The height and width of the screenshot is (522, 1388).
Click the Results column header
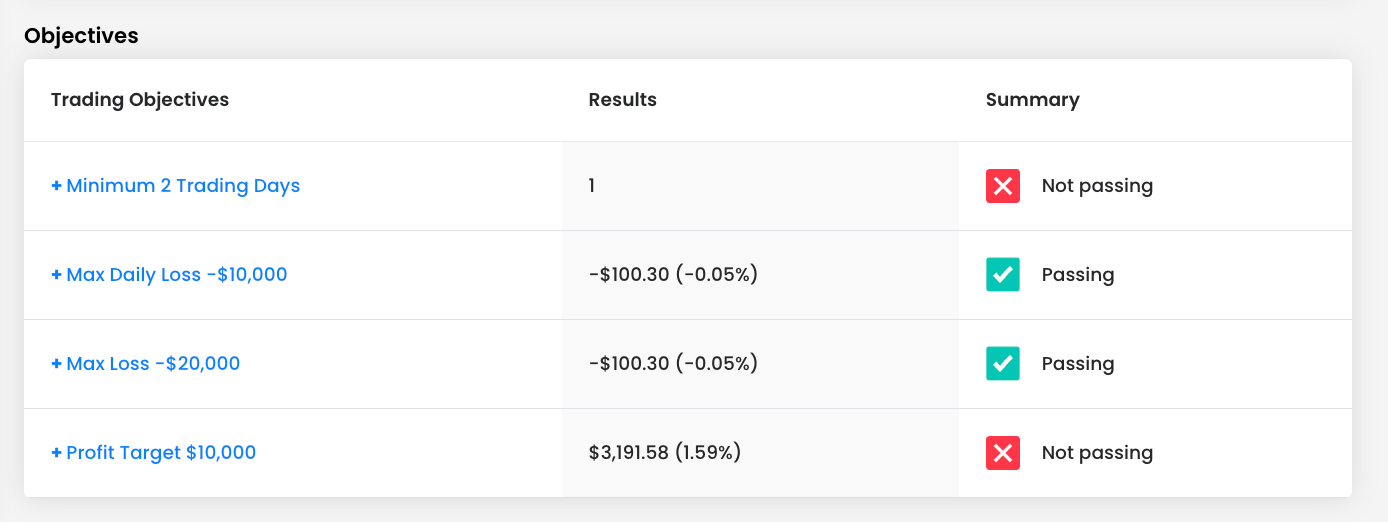tap(622, 100)
